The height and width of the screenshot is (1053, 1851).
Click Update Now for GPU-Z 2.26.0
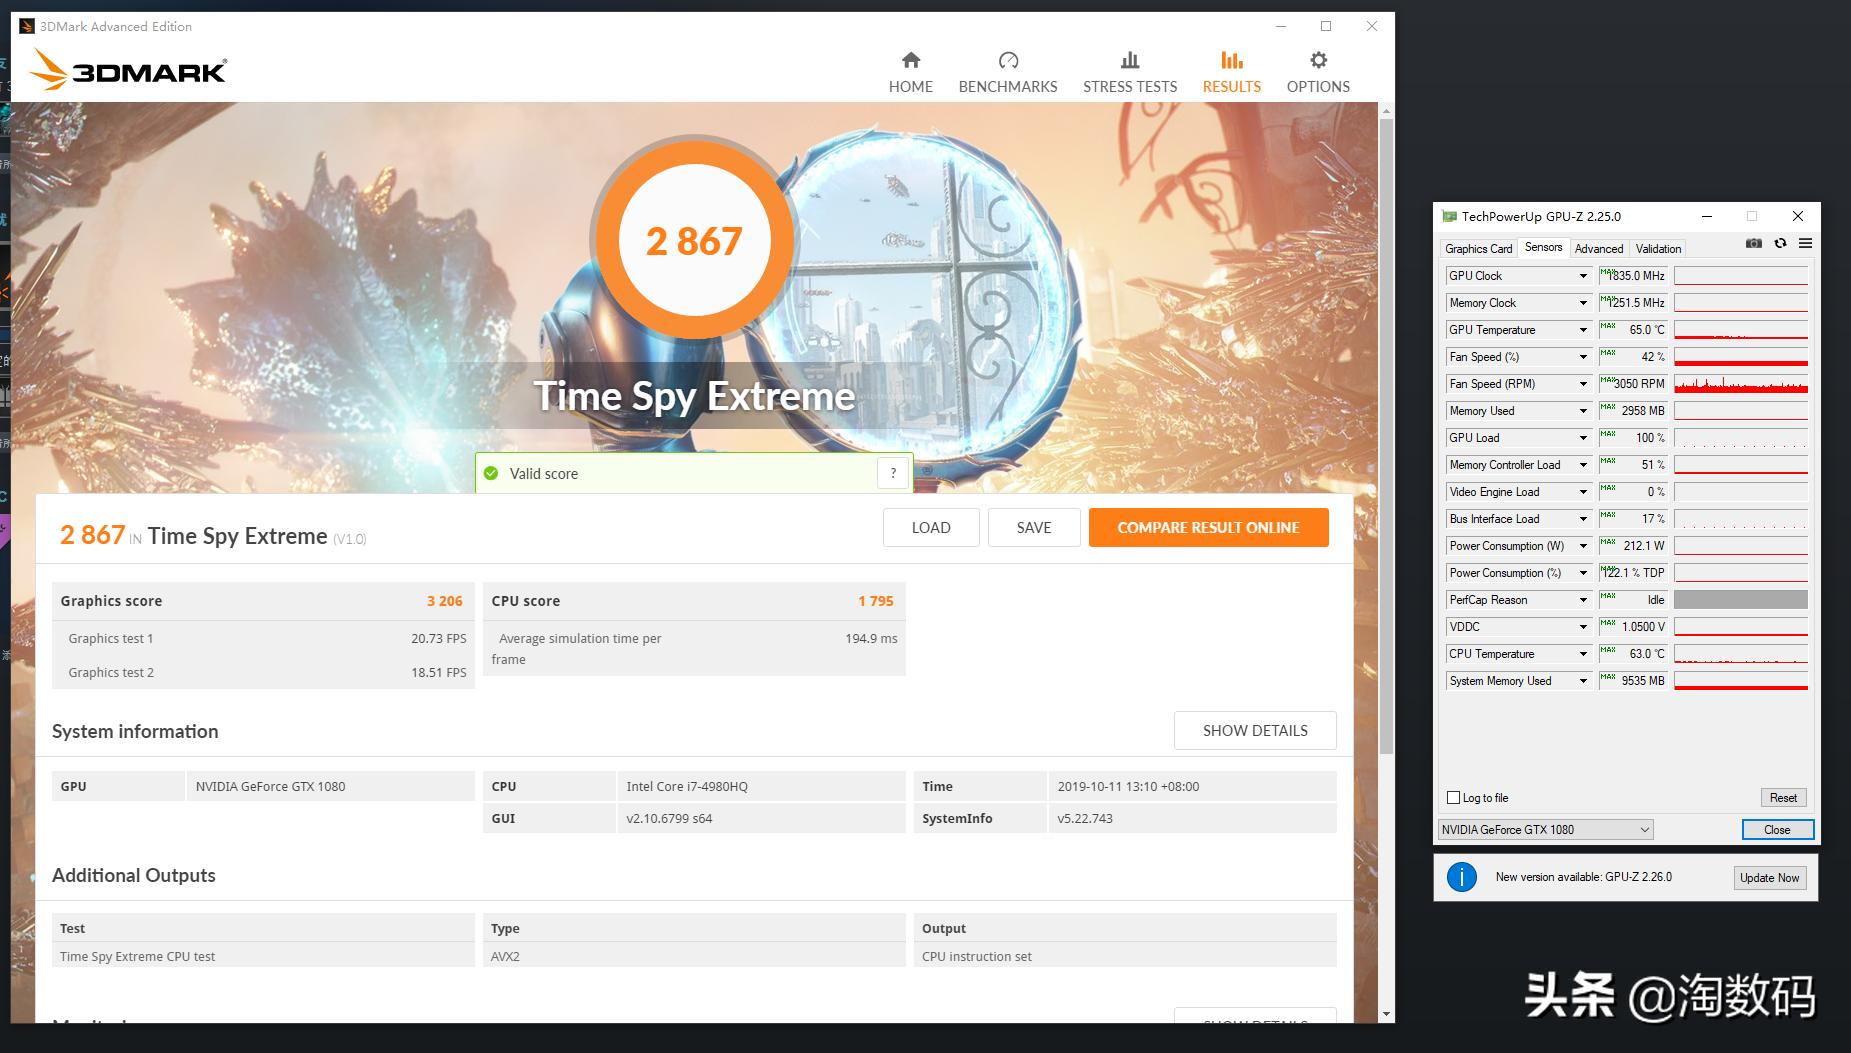click(1769, 877)
